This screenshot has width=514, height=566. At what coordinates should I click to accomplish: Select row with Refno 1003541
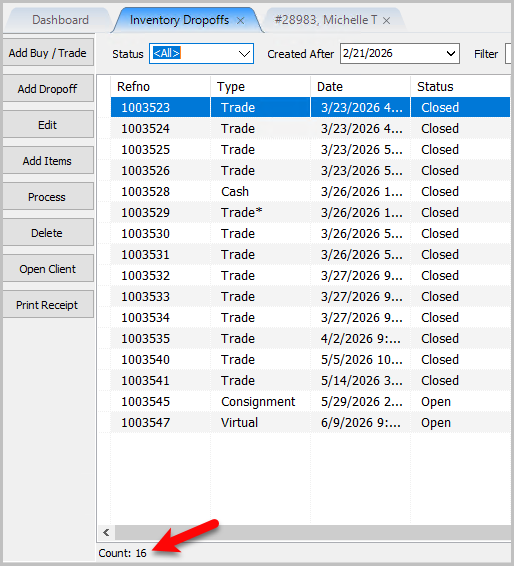(310, 380)
